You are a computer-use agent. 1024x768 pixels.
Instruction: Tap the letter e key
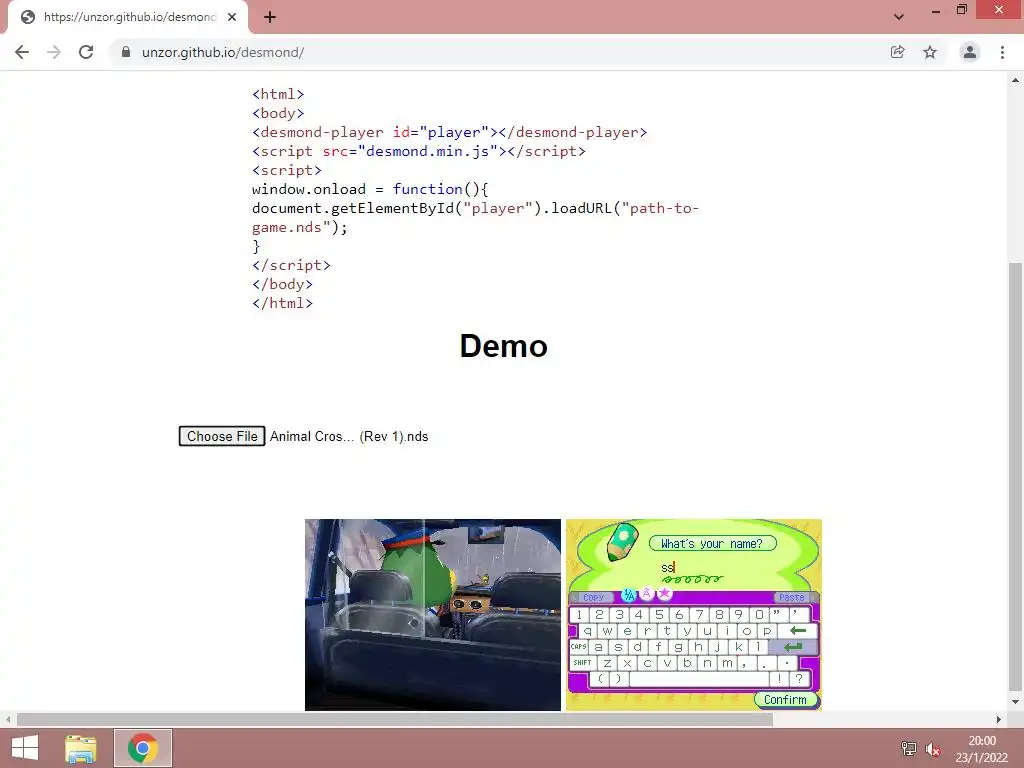point(628,631)
